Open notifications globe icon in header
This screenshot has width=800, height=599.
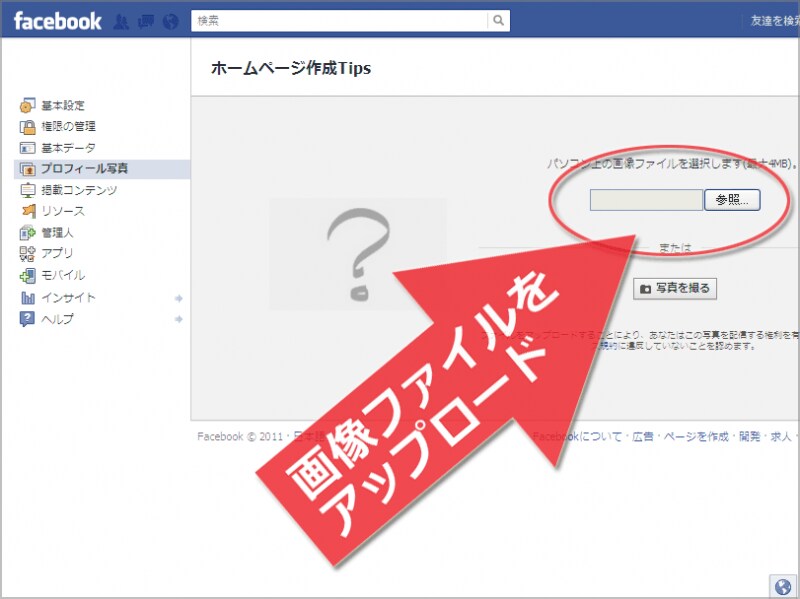coord(171,21)
